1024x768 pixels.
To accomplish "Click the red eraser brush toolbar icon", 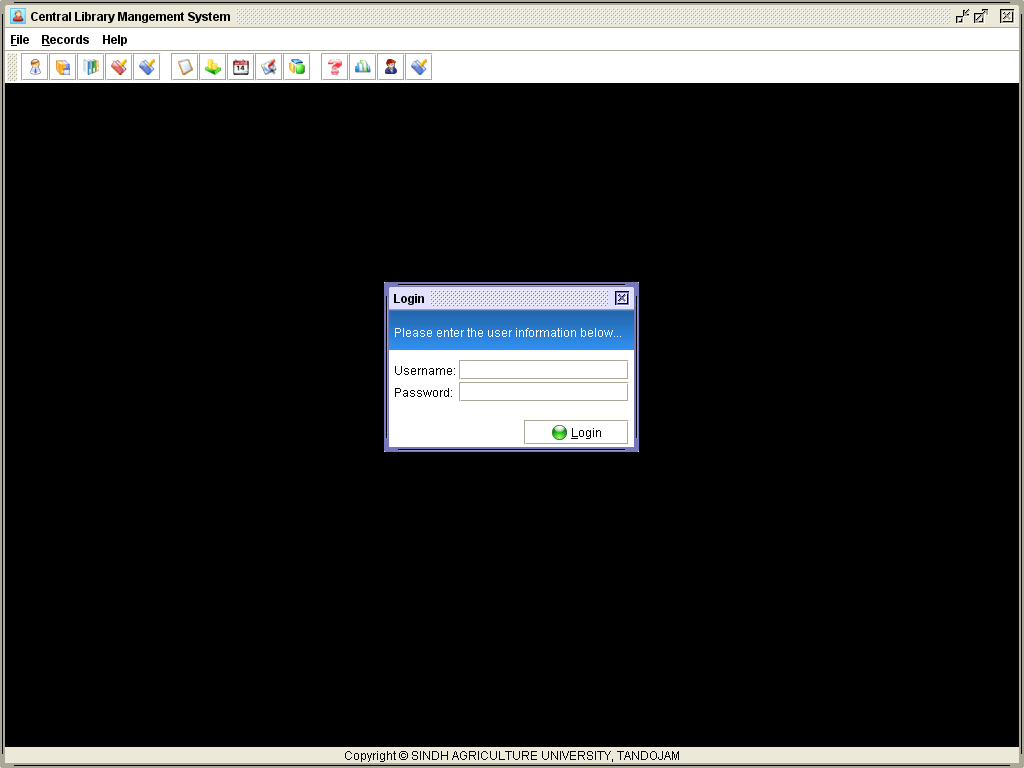I will tap(119, 67).
